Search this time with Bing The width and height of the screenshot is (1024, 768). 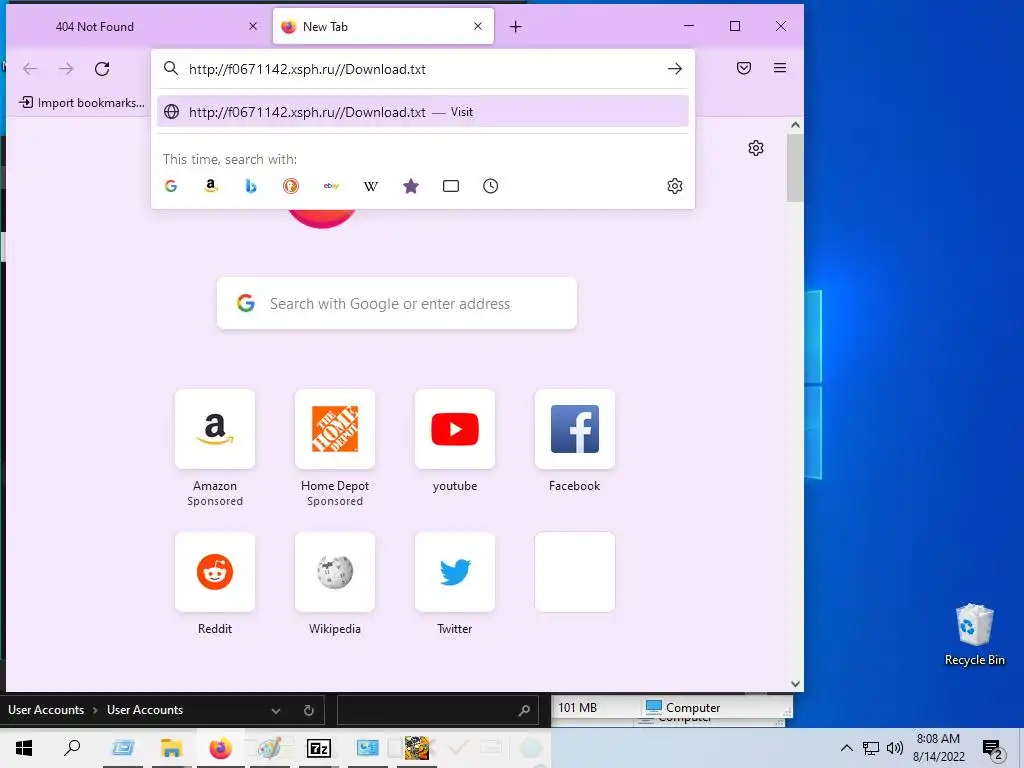[x=251, y=186]
